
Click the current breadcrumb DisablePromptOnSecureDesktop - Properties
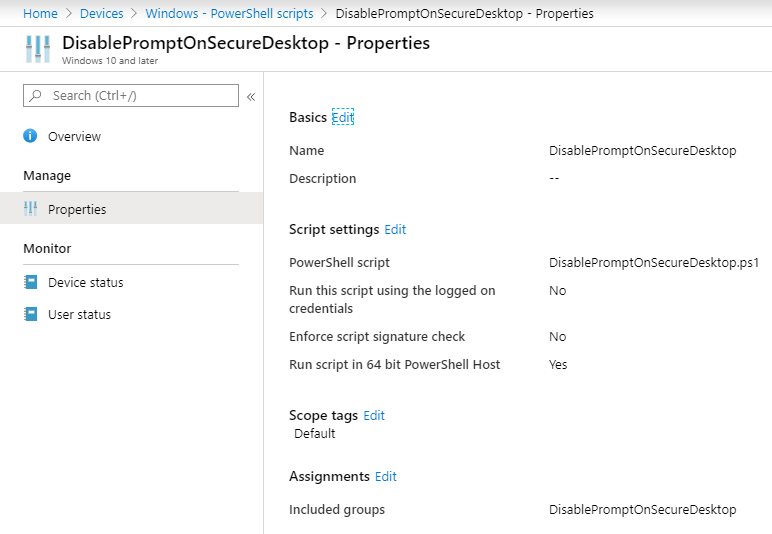click(x=464, y=13)
